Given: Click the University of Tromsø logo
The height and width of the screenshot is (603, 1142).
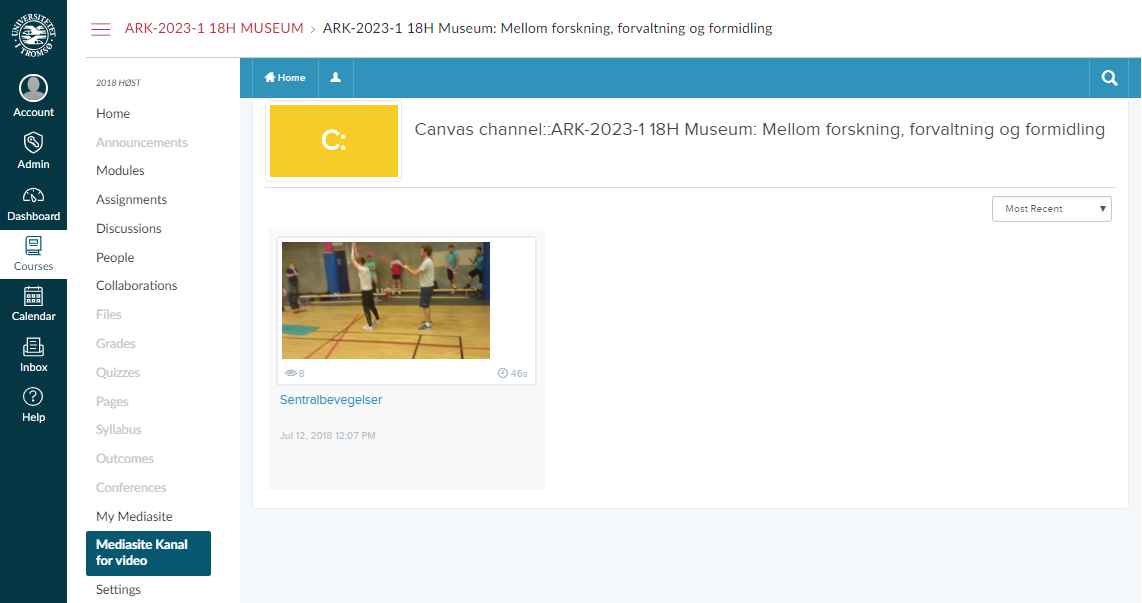Looking at the screenshot, I should 33,33.
